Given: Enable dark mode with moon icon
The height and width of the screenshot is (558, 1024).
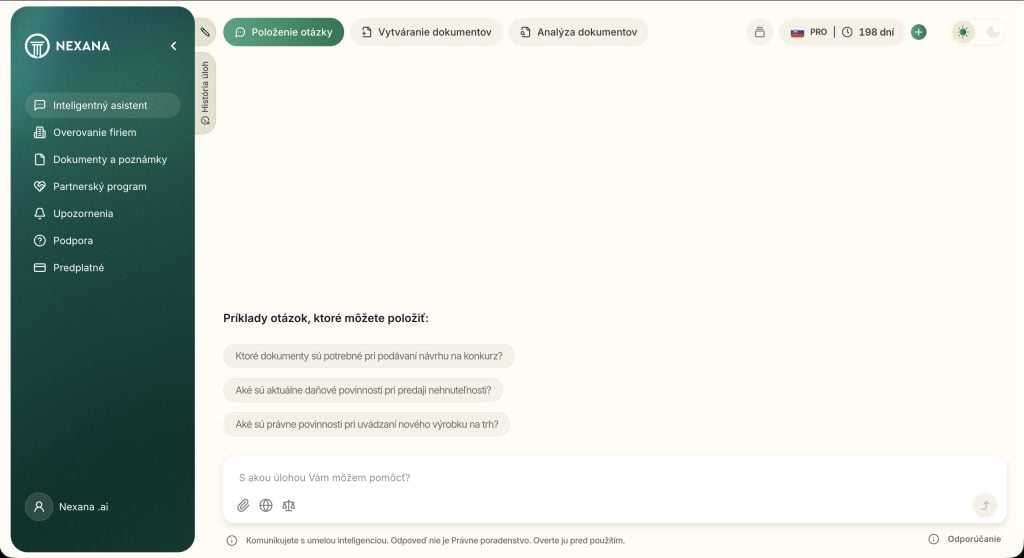Looking at the screenshot, I should pos(993,32).
